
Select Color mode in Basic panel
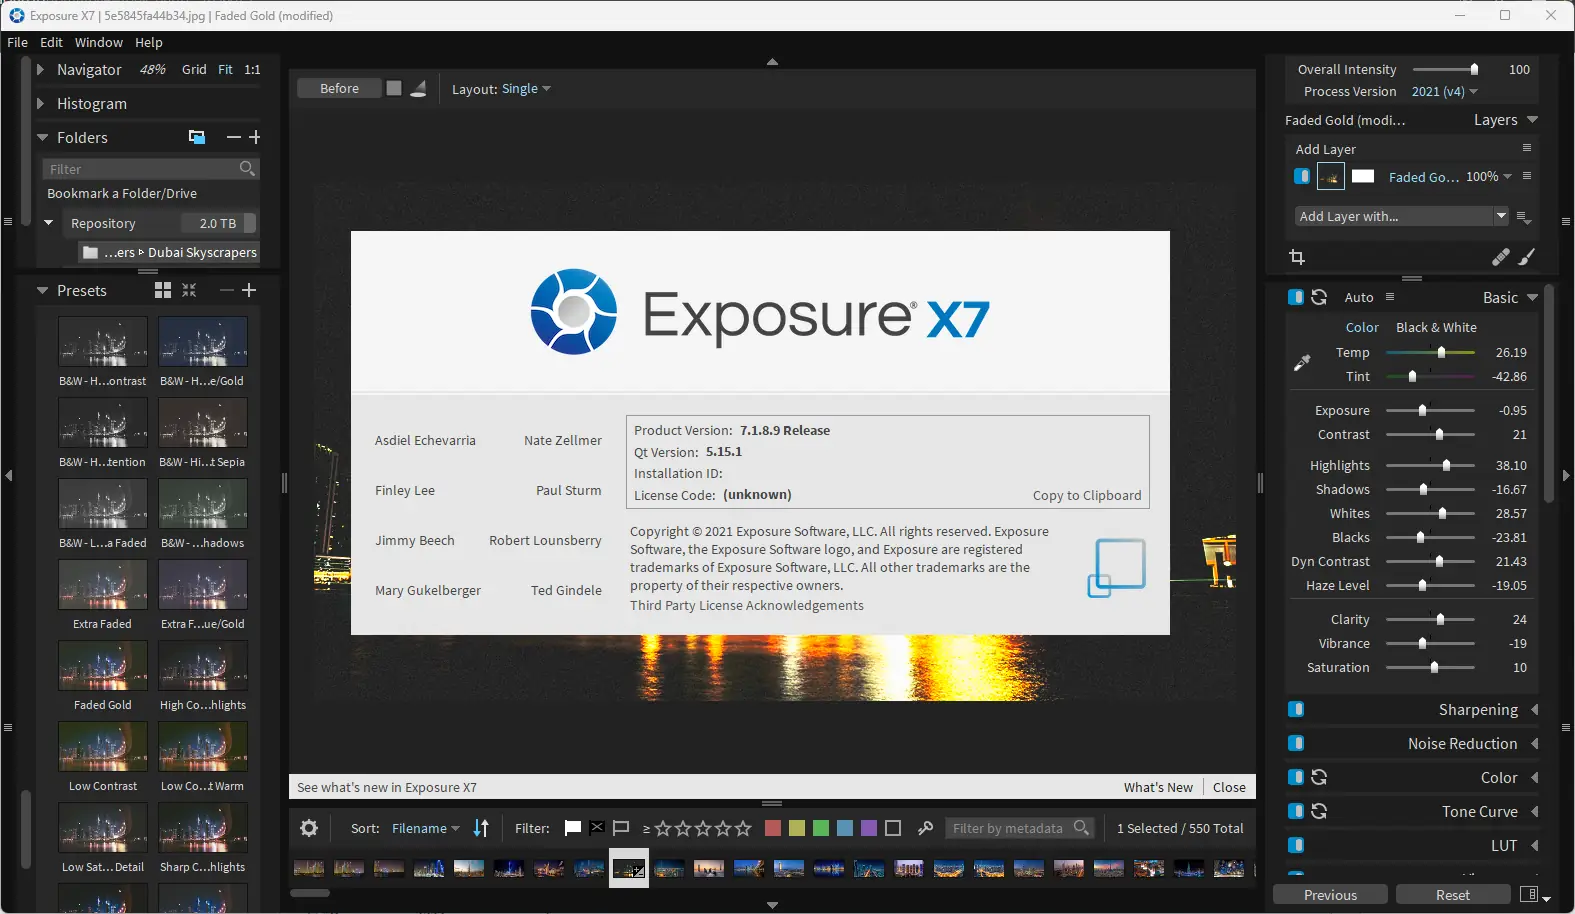point(1362,327)
